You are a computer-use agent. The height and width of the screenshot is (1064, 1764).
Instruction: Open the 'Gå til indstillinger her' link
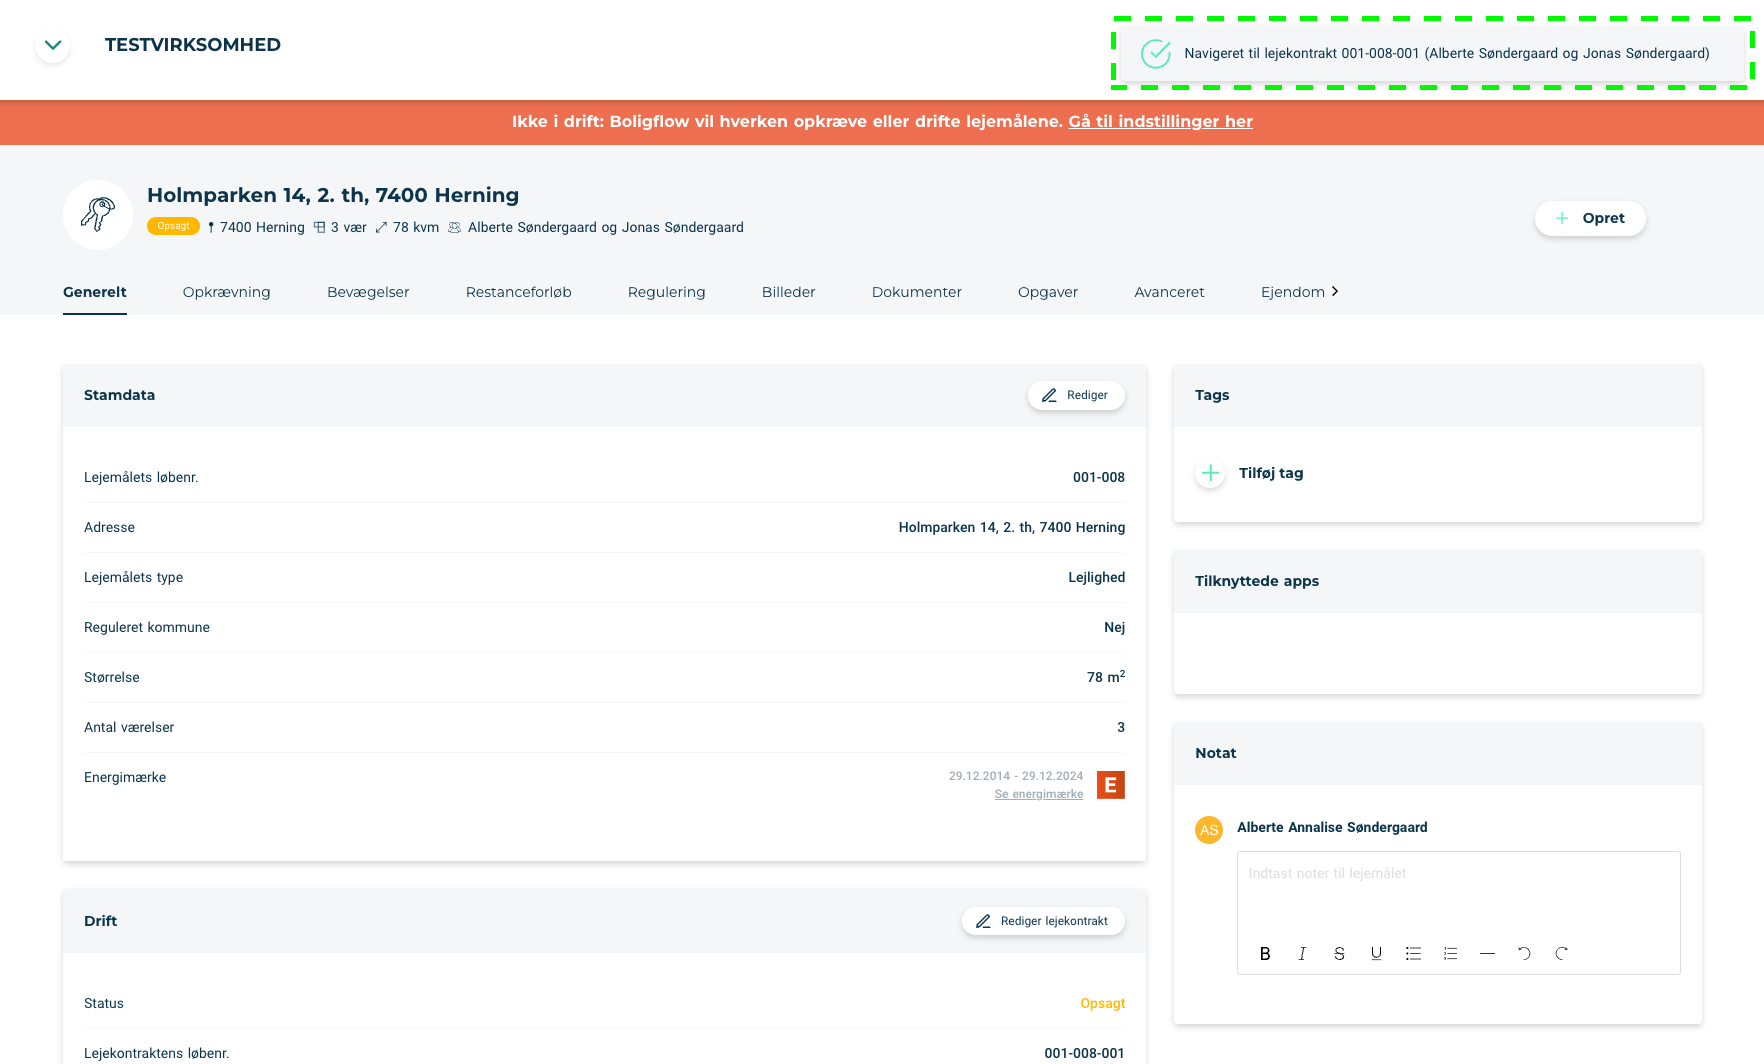pyautogui.click(x=1160, y=121)
